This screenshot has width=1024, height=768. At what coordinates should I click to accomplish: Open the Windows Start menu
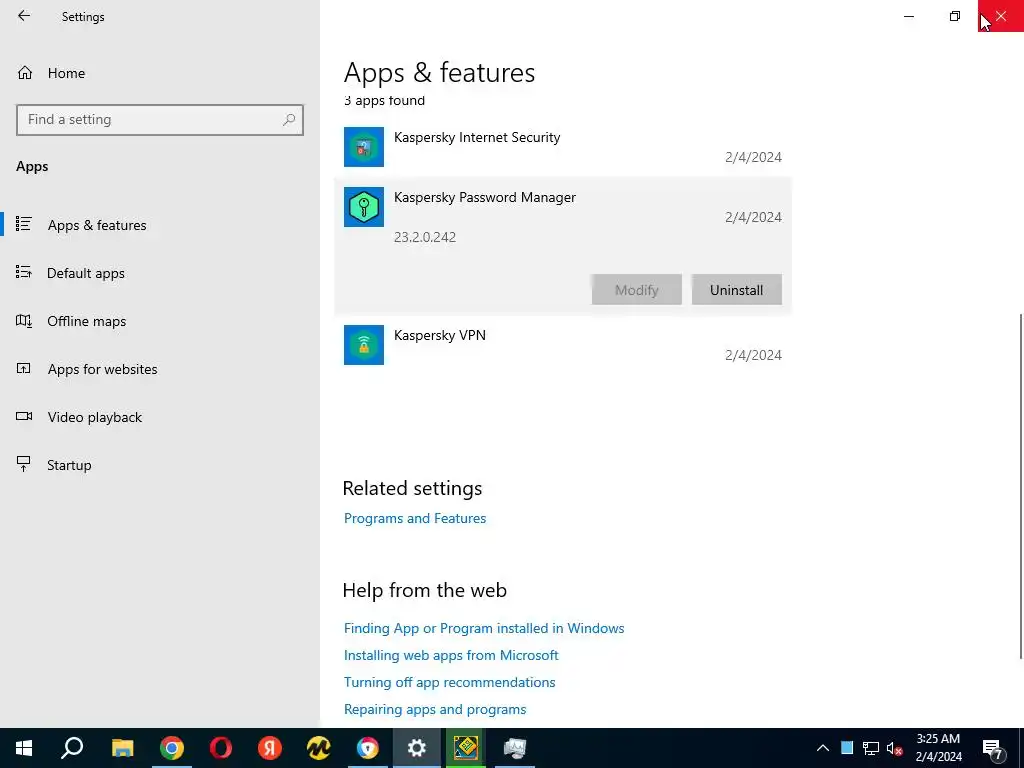point(24,748)
